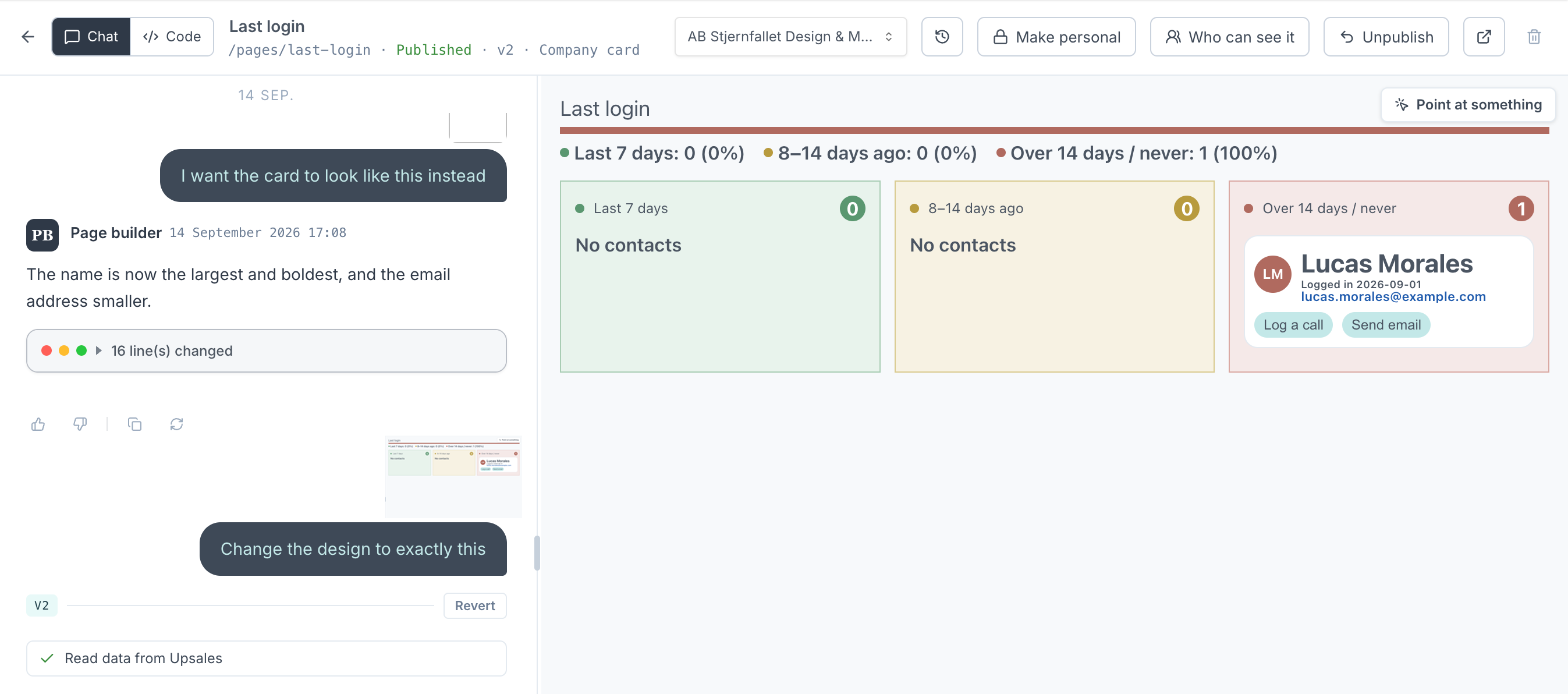This screenshot has width=1568, height=694.
Task: Open version history clock icon
Action: [942, 37]
